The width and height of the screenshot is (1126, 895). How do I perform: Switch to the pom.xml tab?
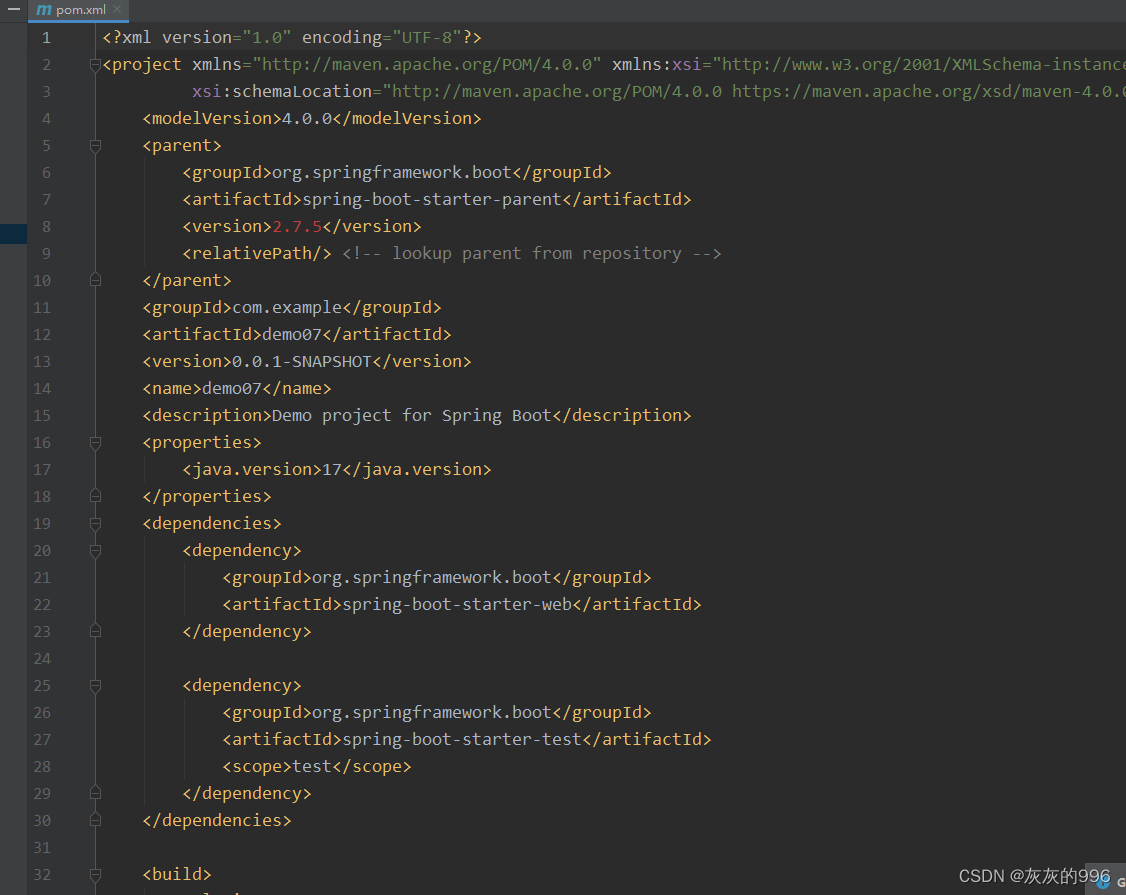[x=78, y=9]
